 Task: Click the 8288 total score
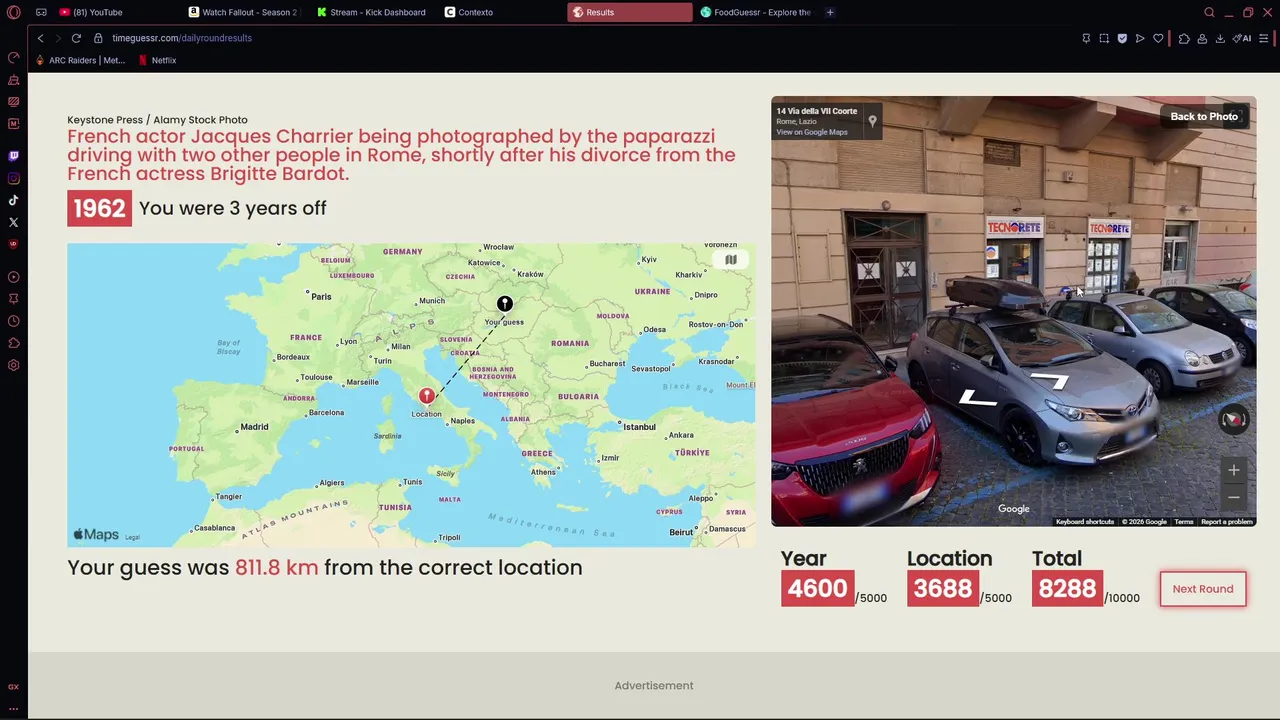pyautogui.click(x=1067, y=589)
